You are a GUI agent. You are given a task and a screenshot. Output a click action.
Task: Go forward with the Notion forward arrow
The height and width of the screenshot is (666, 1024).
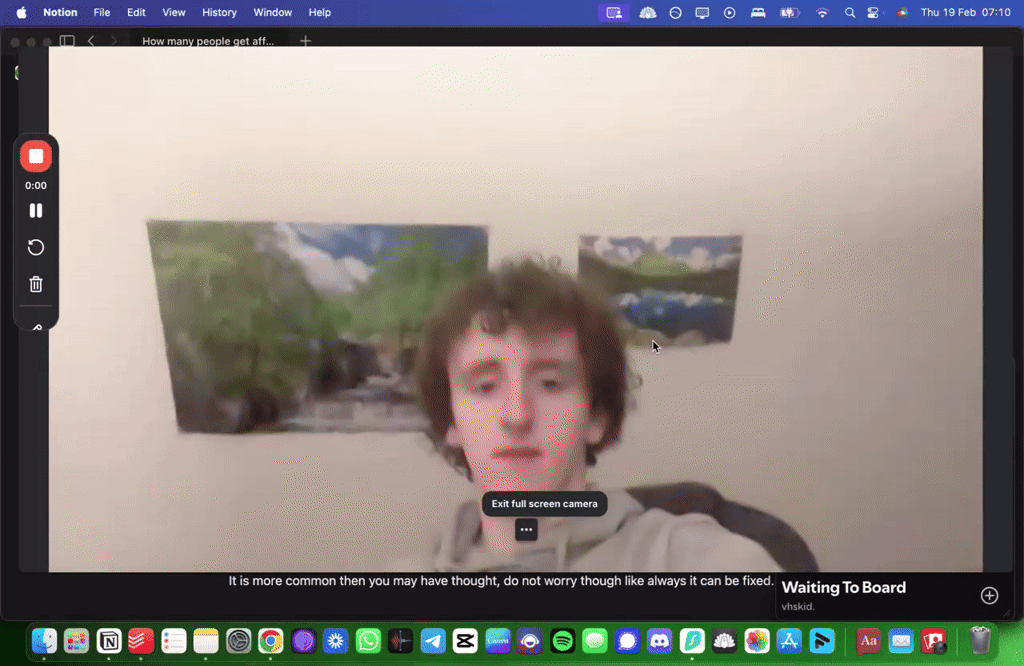pos(114,40)
